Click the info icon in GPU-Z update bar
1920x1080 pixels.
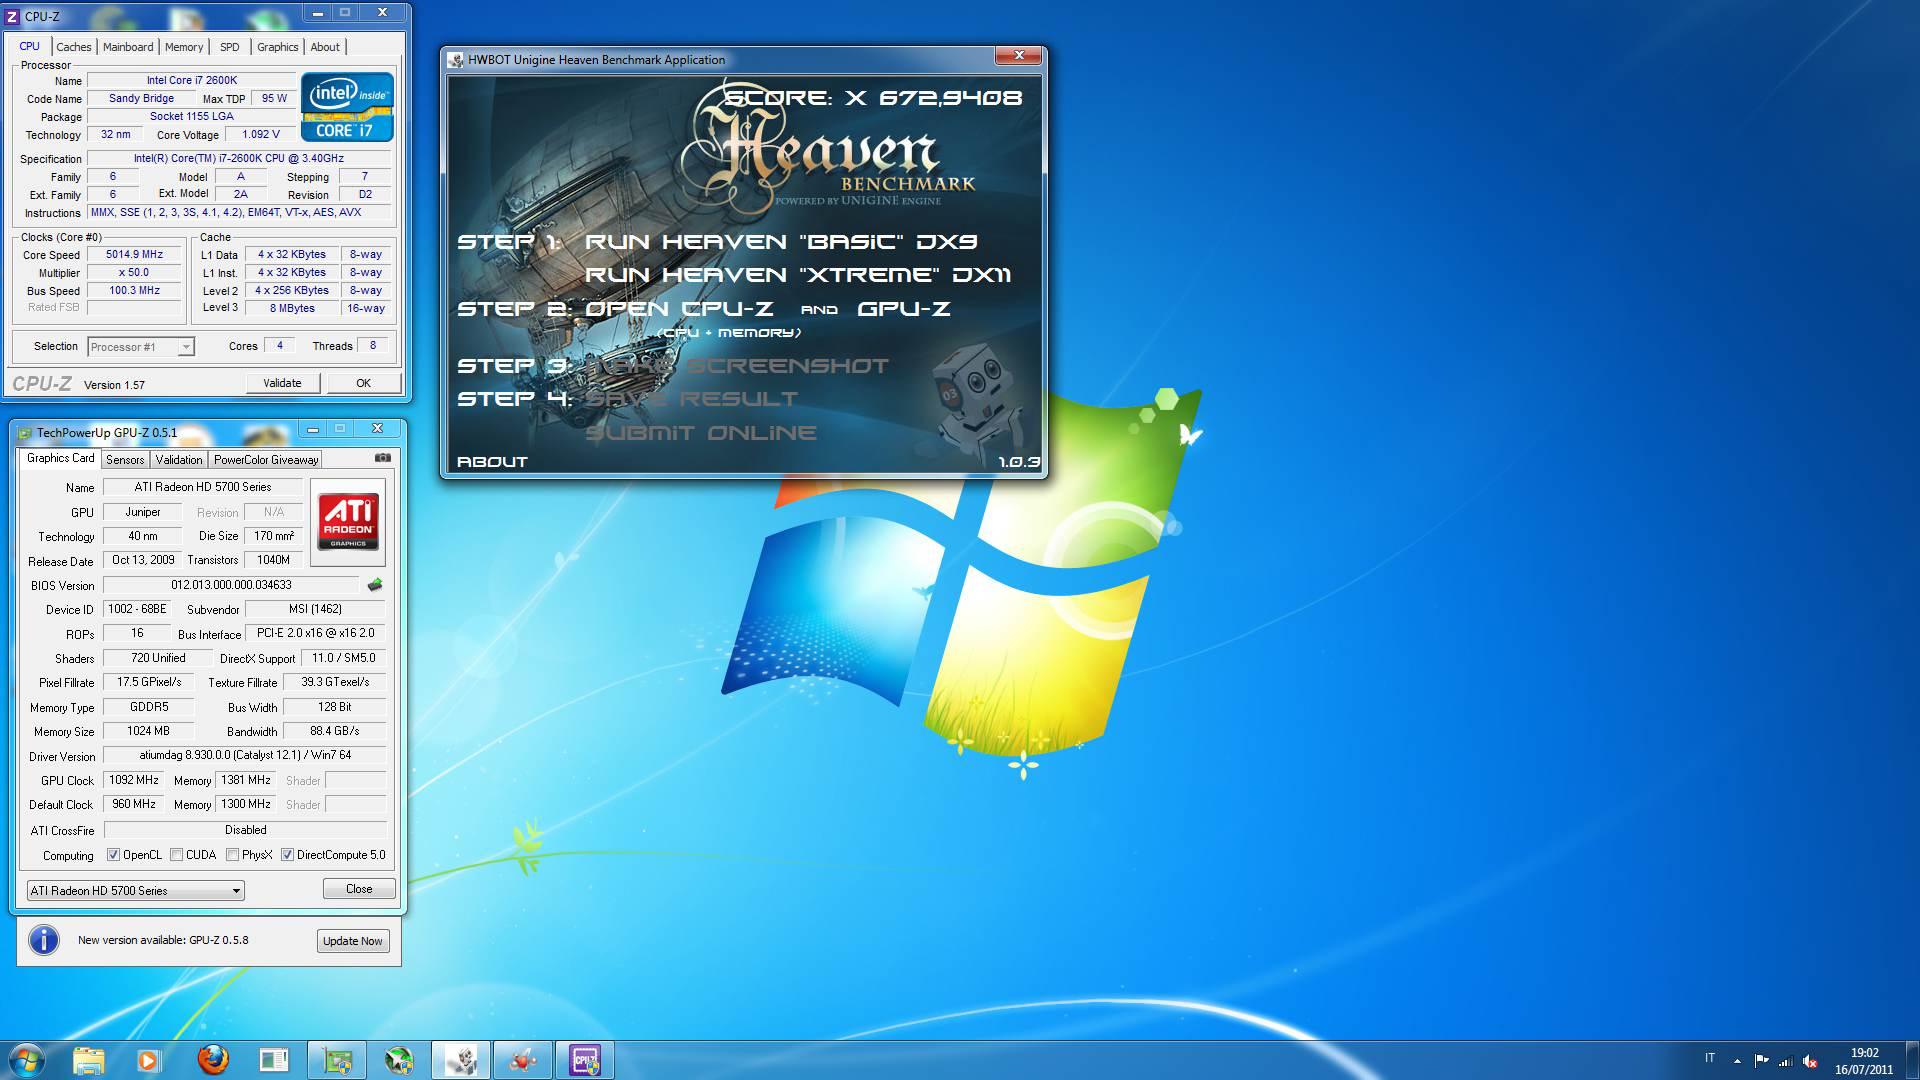pyautogui.click(x=43, y=940)
